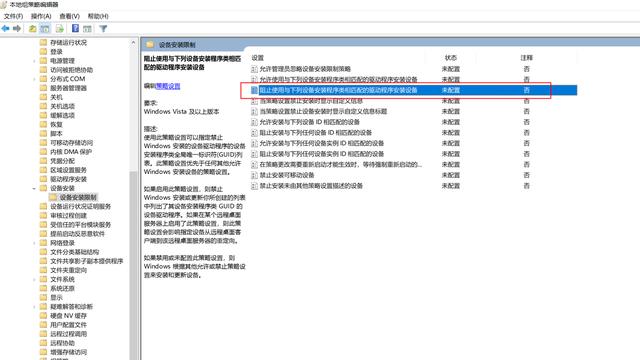Click the policy icon of the 允许管理员忽略设备安装限制策略 row
This screenshot has width=640, height=360.
pyautogui.click(x=254, y=69)
